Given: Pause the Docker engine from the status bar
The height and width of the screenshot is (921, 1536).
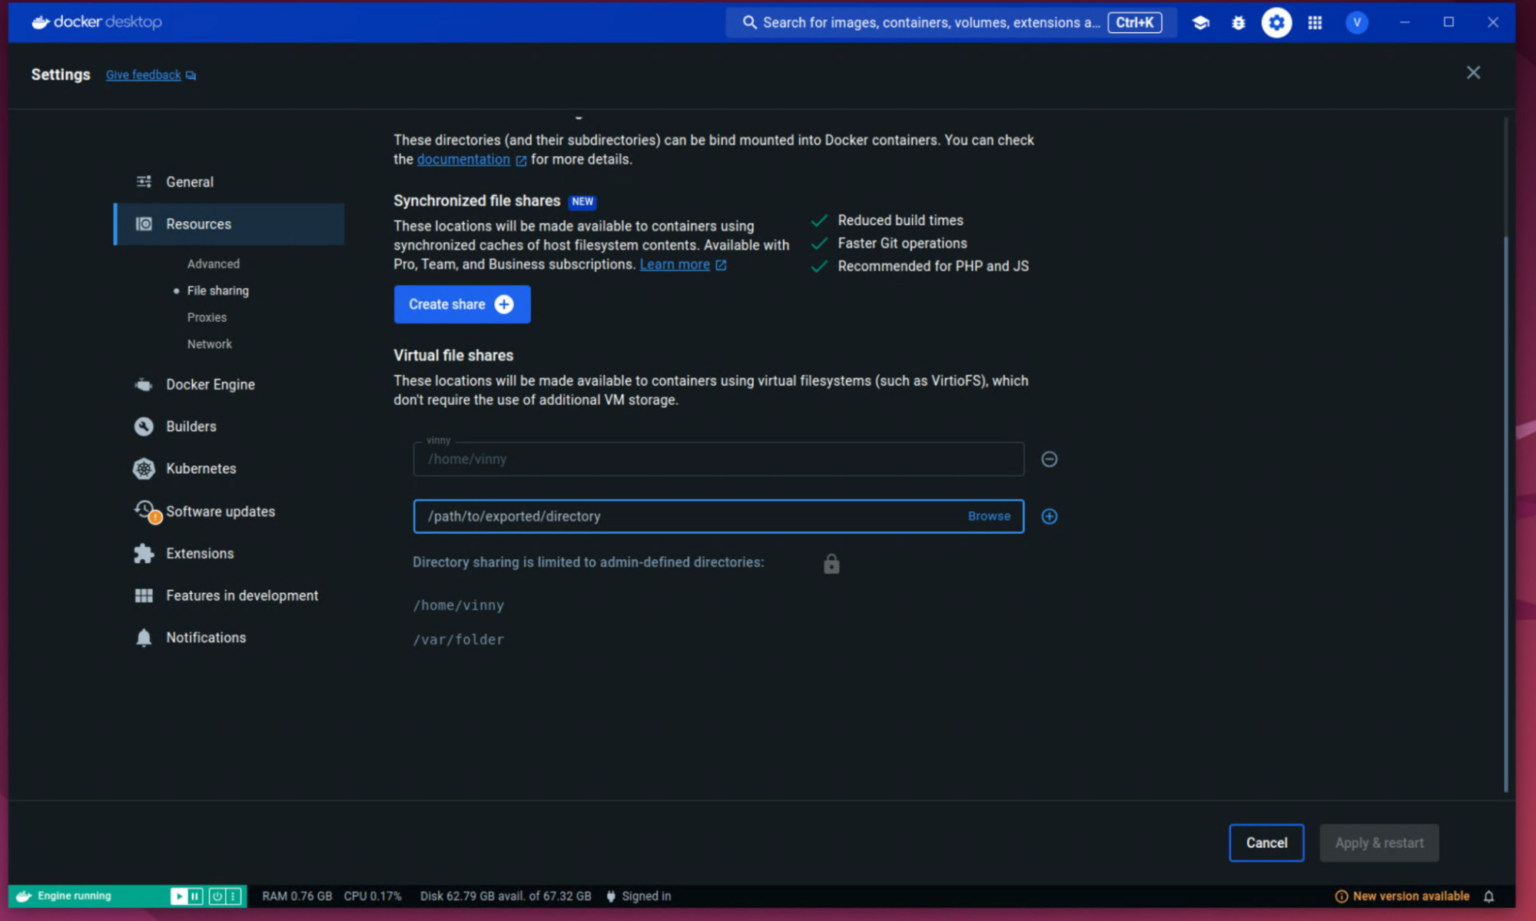Looking at the screenshot, I should point(194,896).
